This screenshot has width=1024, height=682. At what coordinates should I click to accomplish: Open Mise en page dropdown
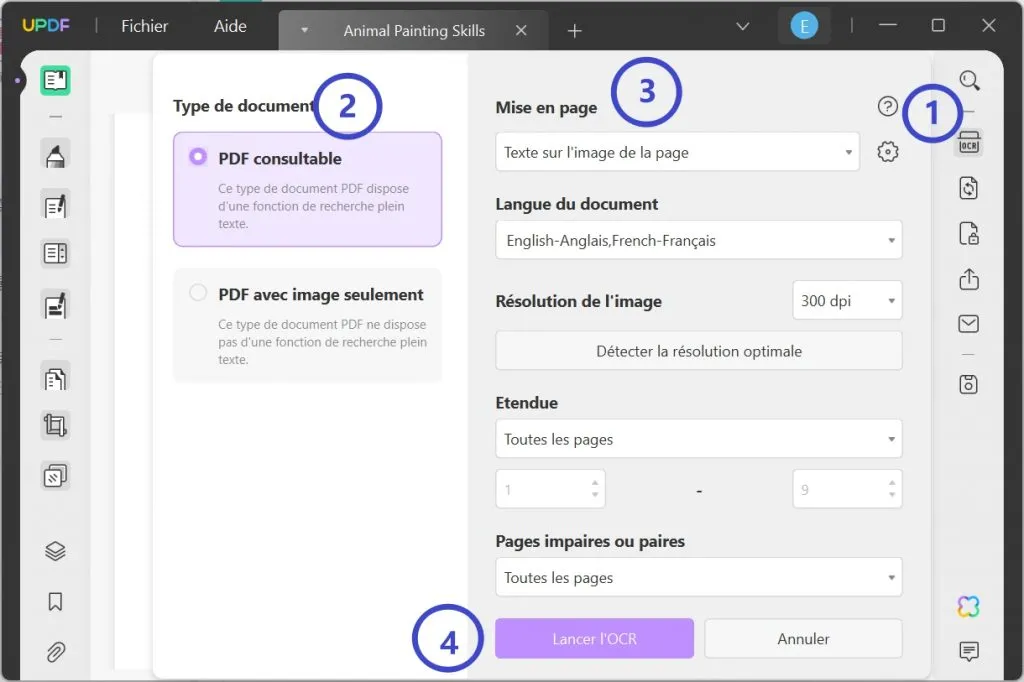click(677, 152)
